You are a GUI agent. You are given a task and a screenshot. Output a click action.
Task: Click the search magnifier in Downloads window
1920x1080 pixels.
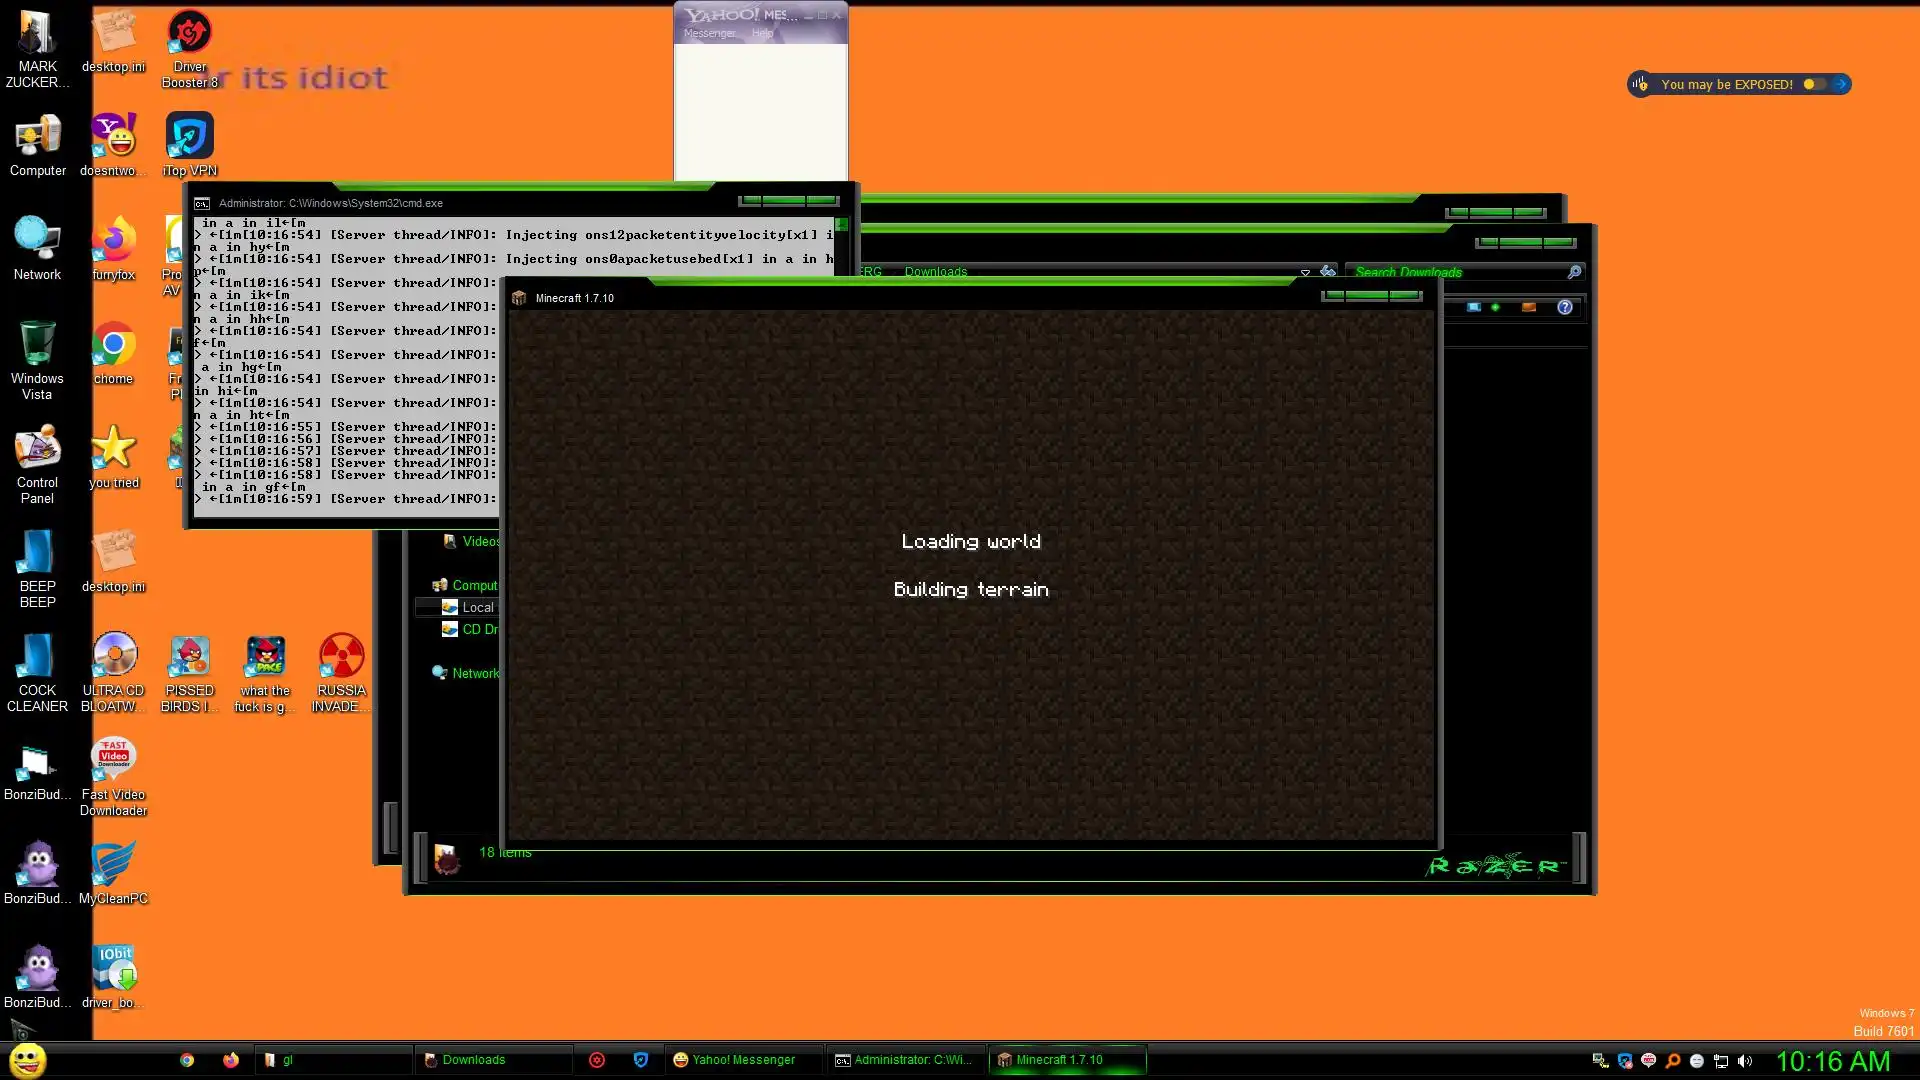(x=1574, y=272)
